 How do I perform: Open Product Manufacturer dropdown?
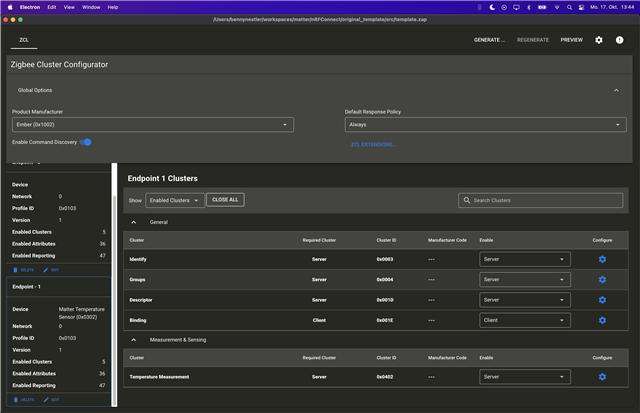pos(153,124)
